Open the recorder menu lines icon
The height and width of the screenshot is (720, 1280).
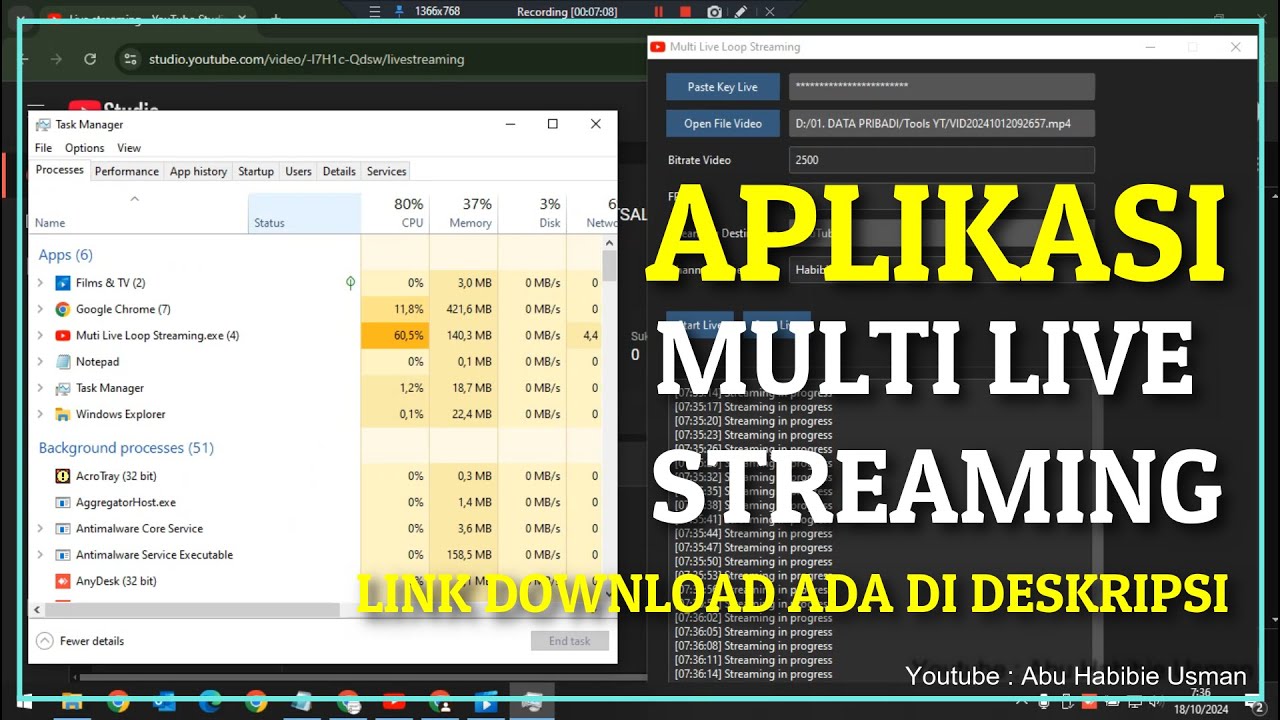tap(375, 12)
